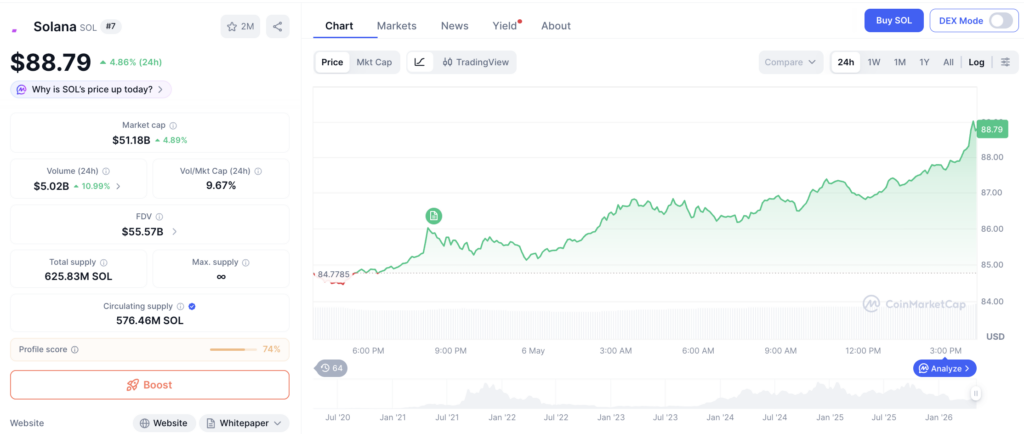Add Solana to watchlist star button
1024x434 pixels.
240,27
